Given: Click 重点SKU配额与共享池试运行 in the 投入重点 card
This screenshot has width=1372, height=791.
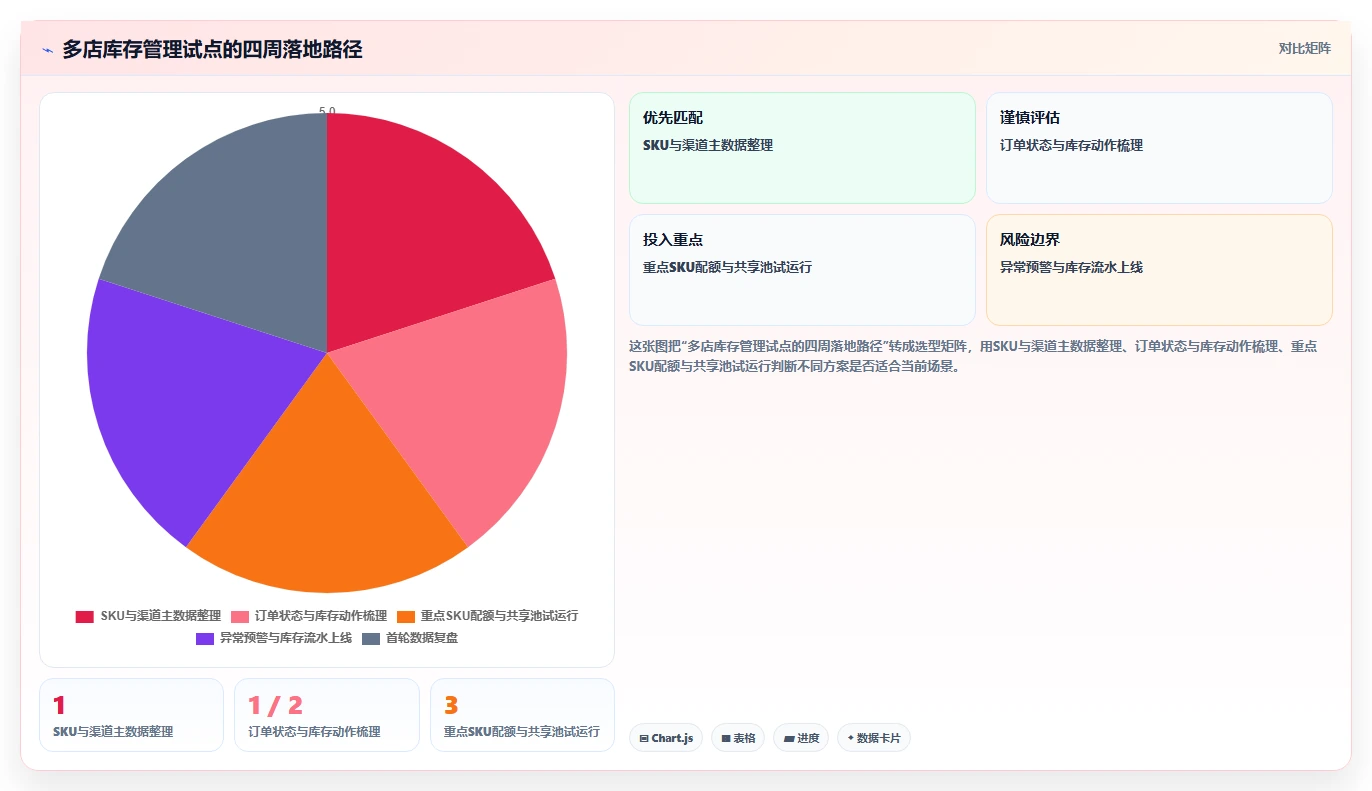Looking at the screenshot, I should [727, 267].
